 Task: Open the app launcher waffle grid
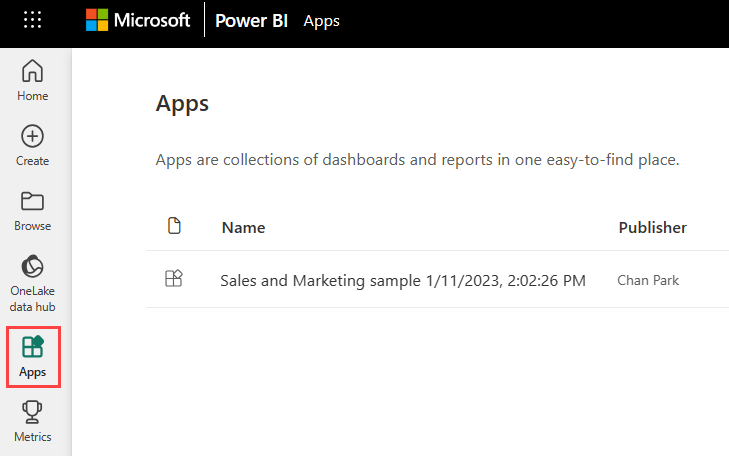pyautogui.click(x=33, y=20)
